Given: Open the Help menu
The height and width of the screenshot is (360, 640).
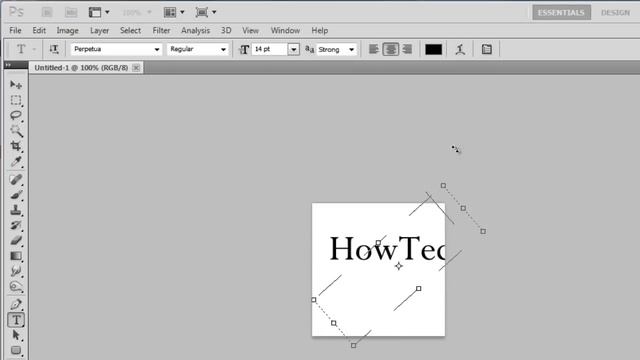Looking at the screenshot, I should [x=320, y=31].
